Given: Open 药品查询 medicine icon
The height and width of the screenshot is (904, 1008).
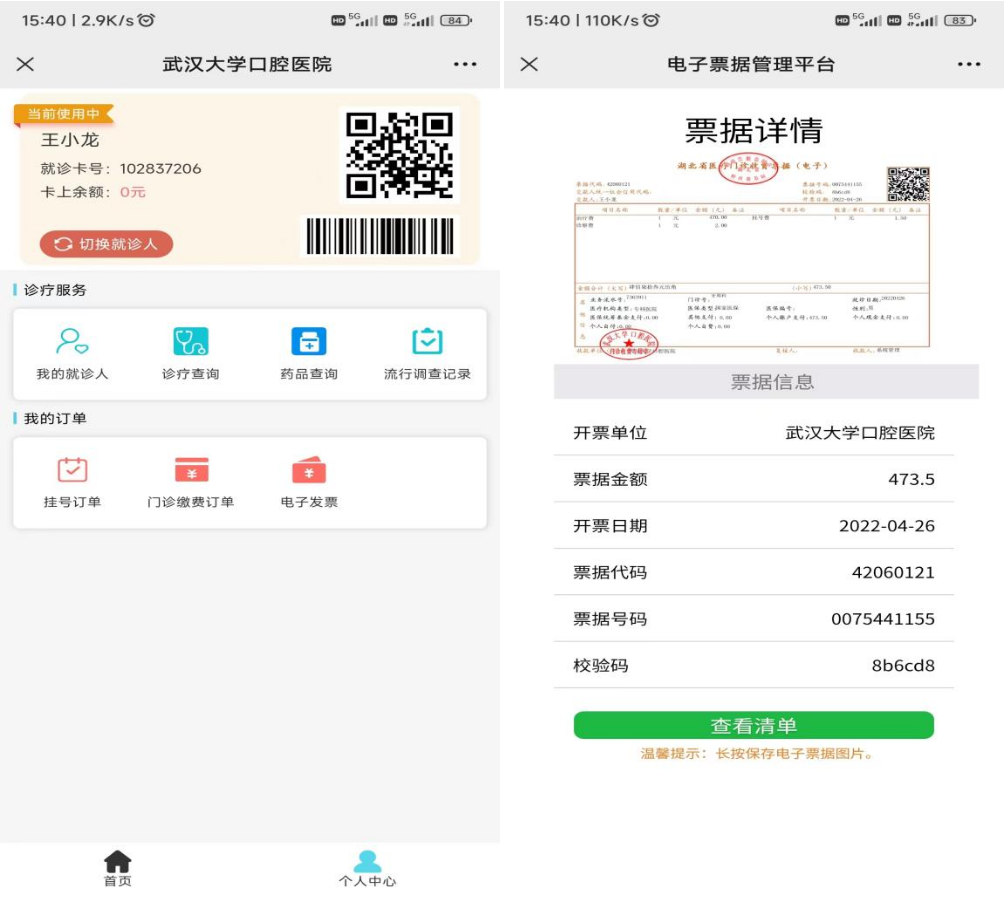Looking at the screenshot, I should [309, 341].
